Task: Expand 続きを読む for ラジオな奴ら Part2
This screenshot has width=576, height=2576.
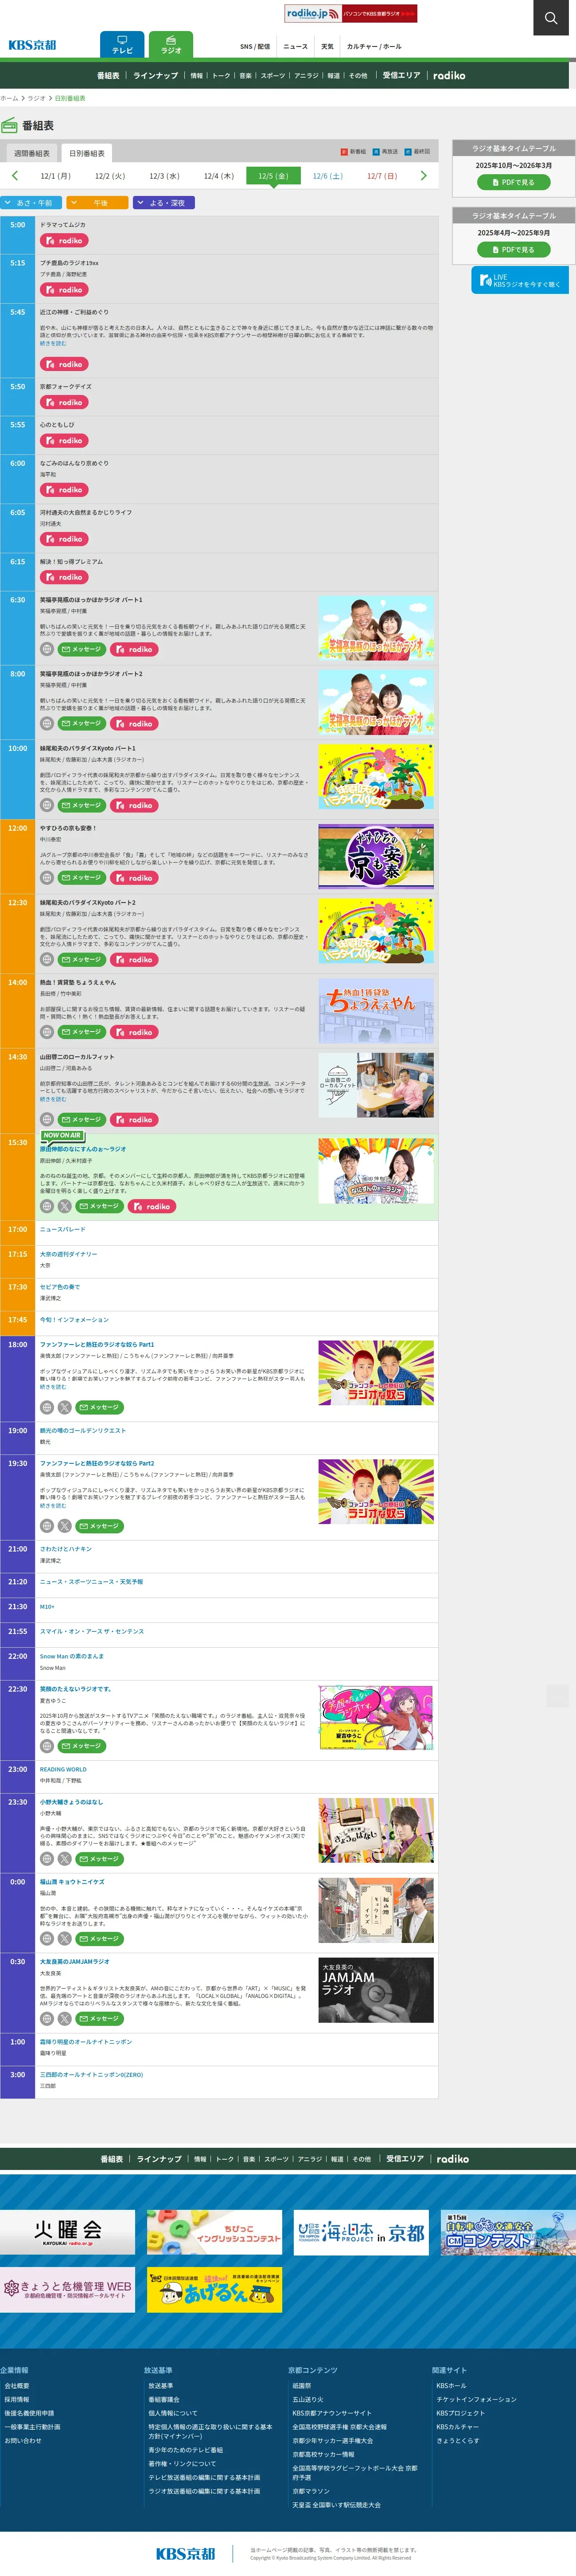Action: [x=53, y=1505]
